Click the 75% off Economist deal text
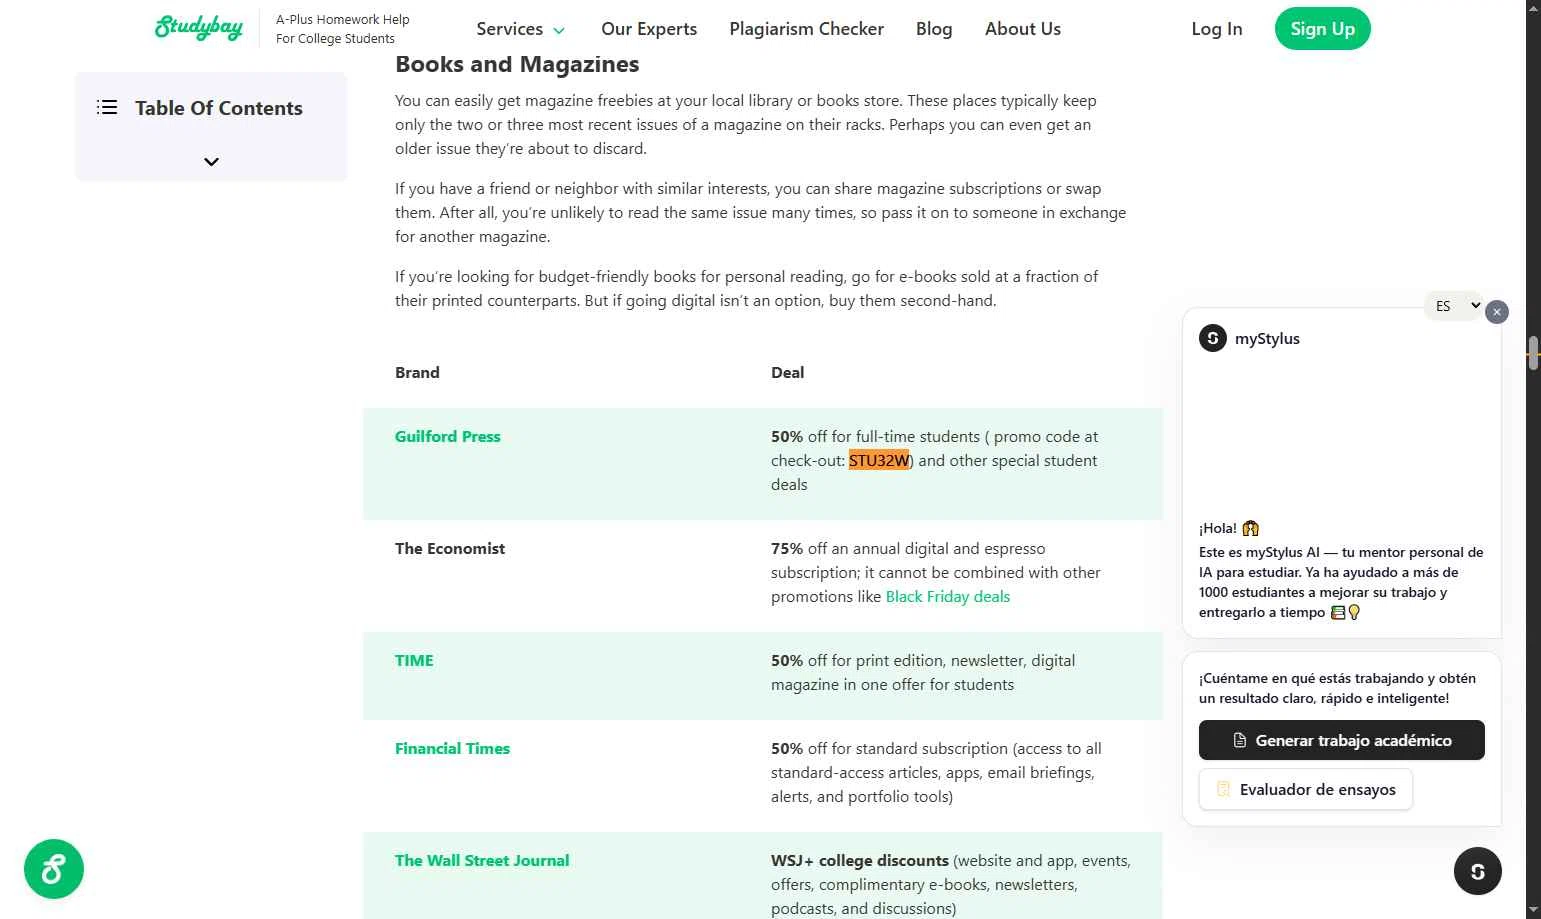 tap(936, 572)
